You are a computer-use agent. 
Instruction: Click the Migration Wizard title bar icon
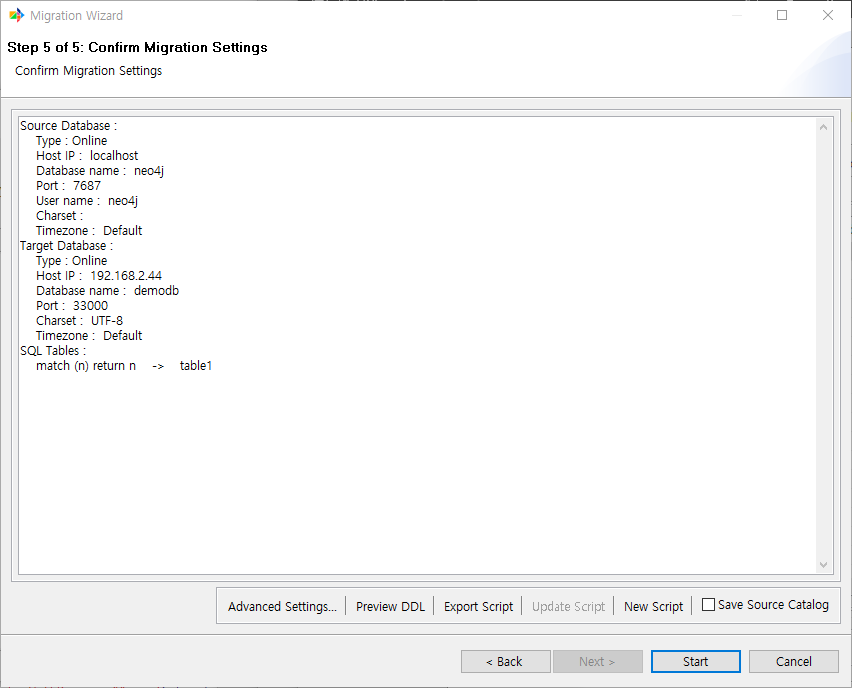(16, 16)
